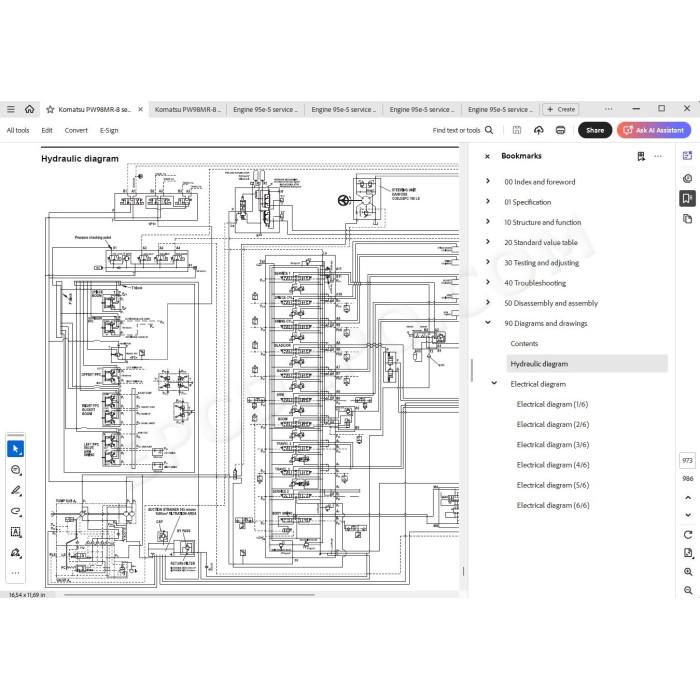Open Electrical diagram (1/6) bookmark
The width and height of the screenshot is (700, 700).
click(x=552, y=404)
